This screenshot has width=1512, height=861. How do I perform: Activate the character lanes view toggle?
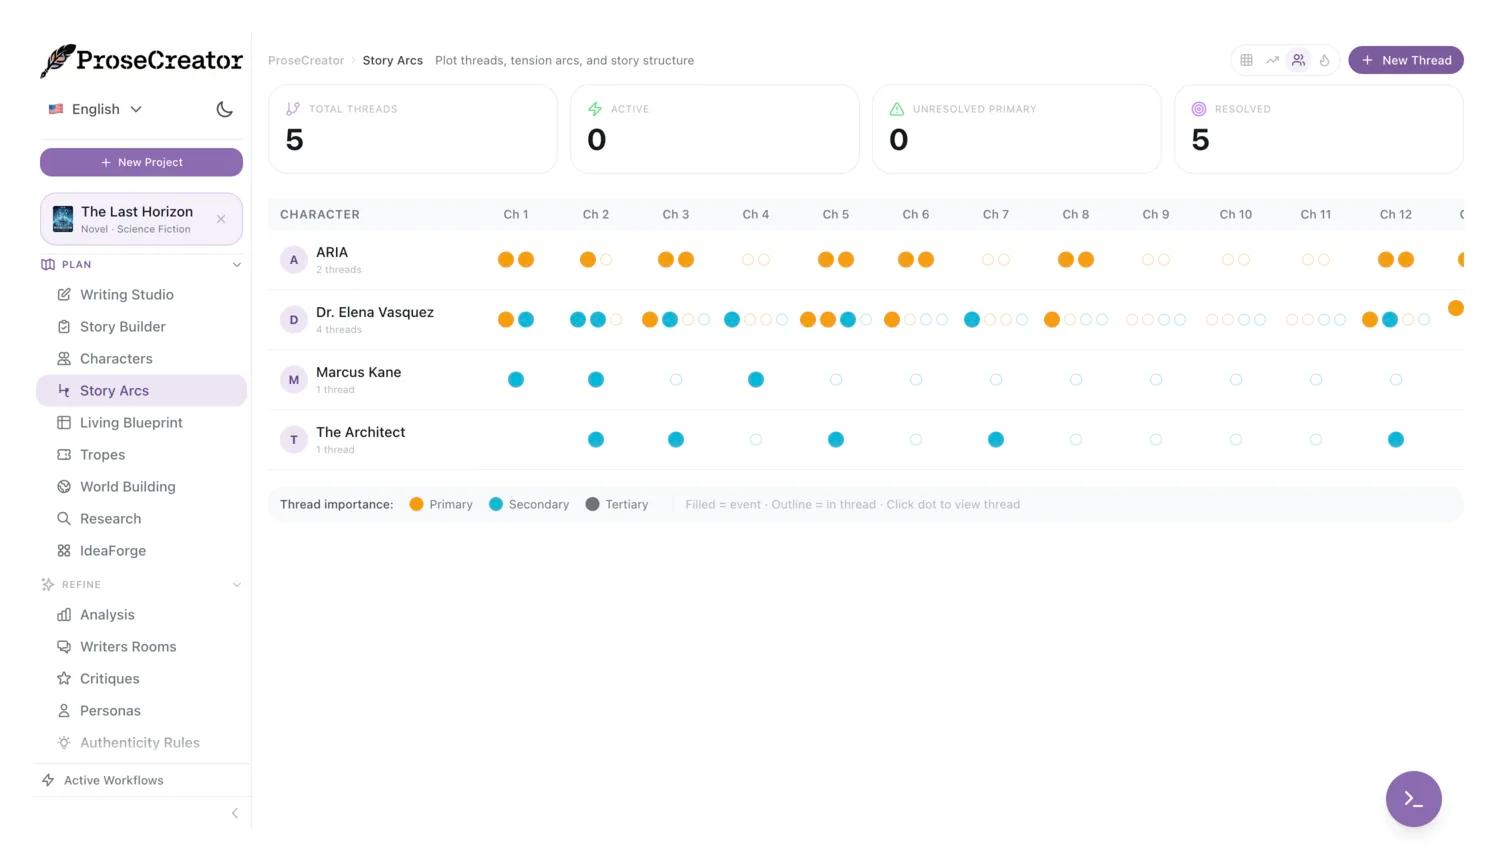tap(1299, 60)
